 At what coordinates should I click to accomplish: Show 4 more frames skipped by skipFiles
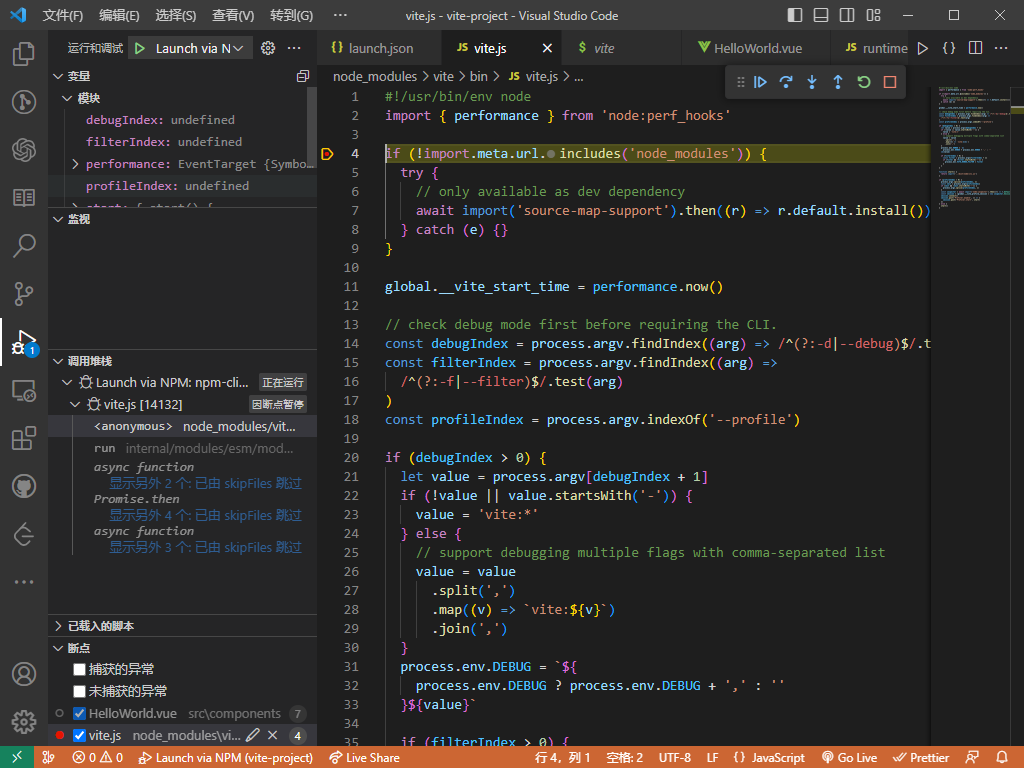point(205,515)
